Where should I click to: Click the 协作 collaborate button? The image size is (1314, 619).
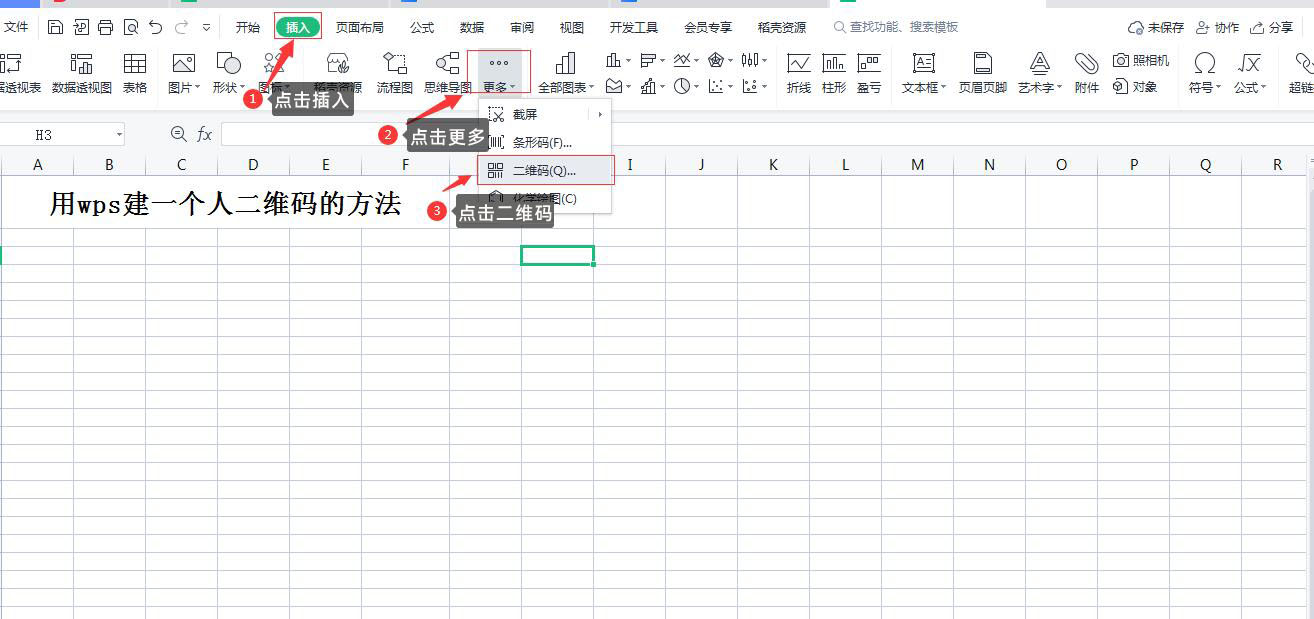pos(1217,28)
